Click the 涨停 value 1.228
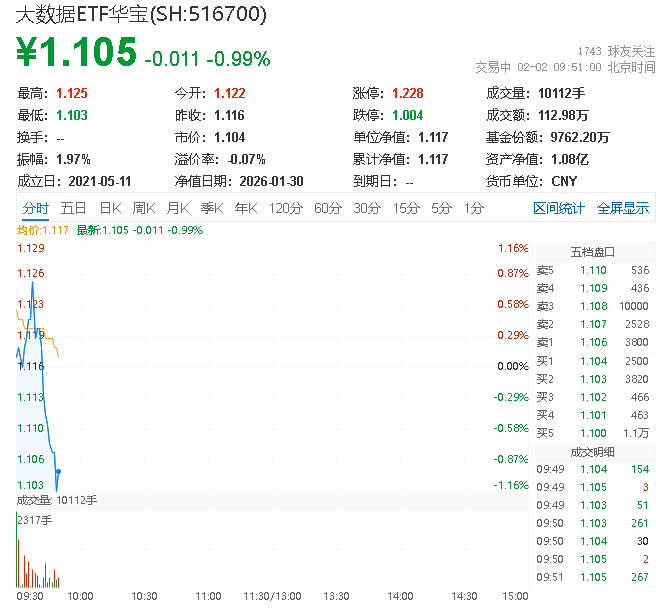This screenshot has height=615, width=656. coord(407,93)
